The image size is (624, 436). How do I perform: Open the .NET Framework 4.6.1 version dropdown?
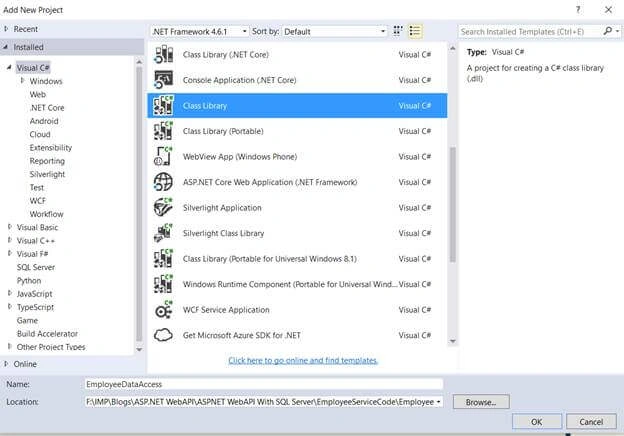(200, 31)
